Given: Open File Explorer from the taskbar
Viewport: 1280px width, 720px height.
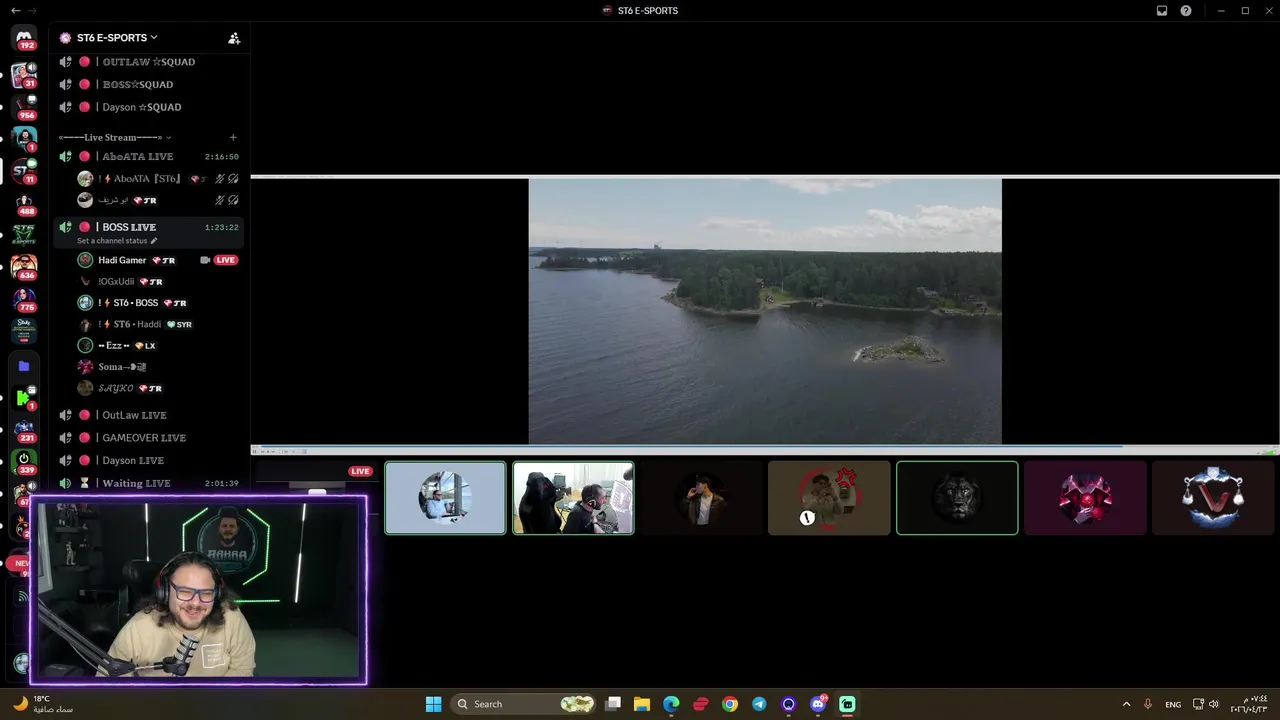Looking at the screenshot, I should pos(642,704).
